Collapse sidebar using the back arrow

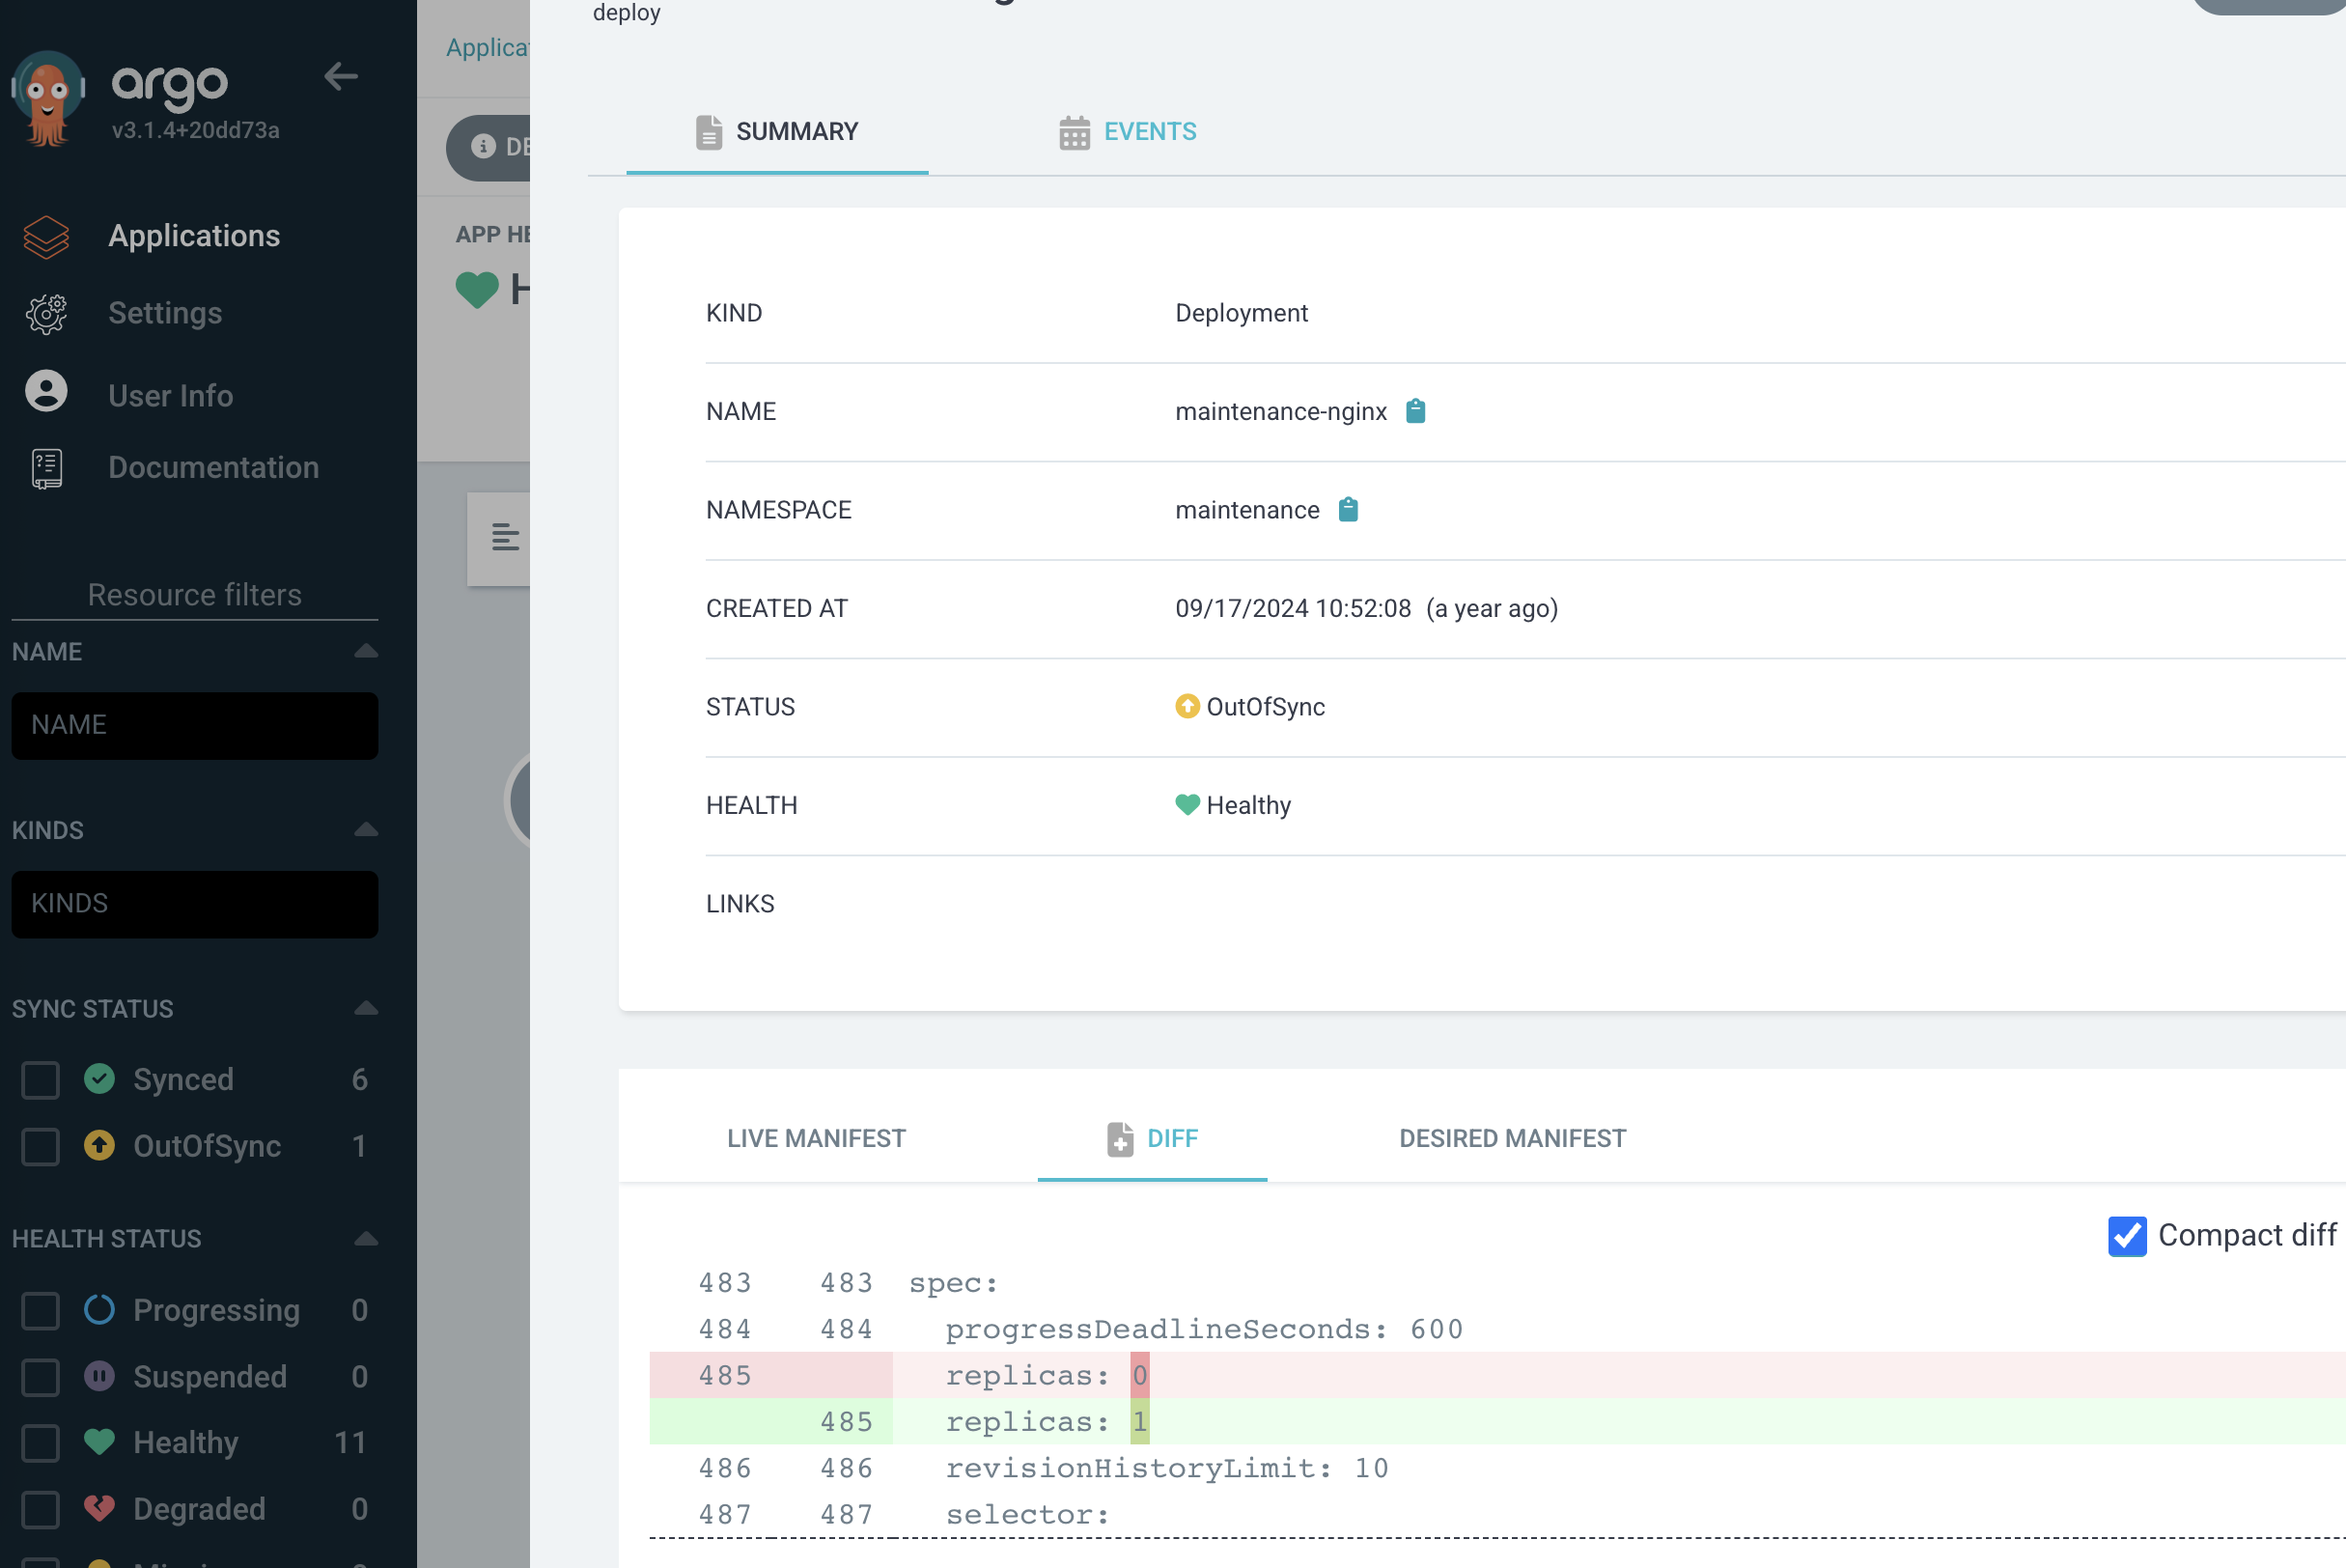(x=341, y=76)
